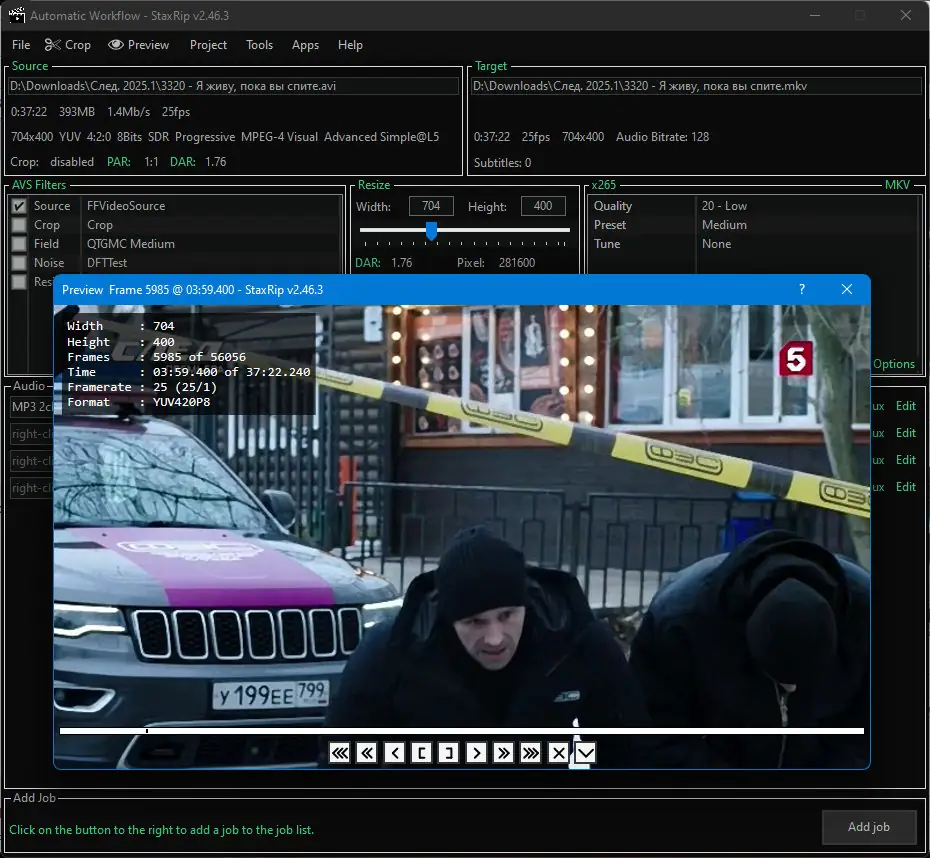This screenshot has height=858, width=930.
Task: Click the double-right skip forward button
Action: click(504, 753)
